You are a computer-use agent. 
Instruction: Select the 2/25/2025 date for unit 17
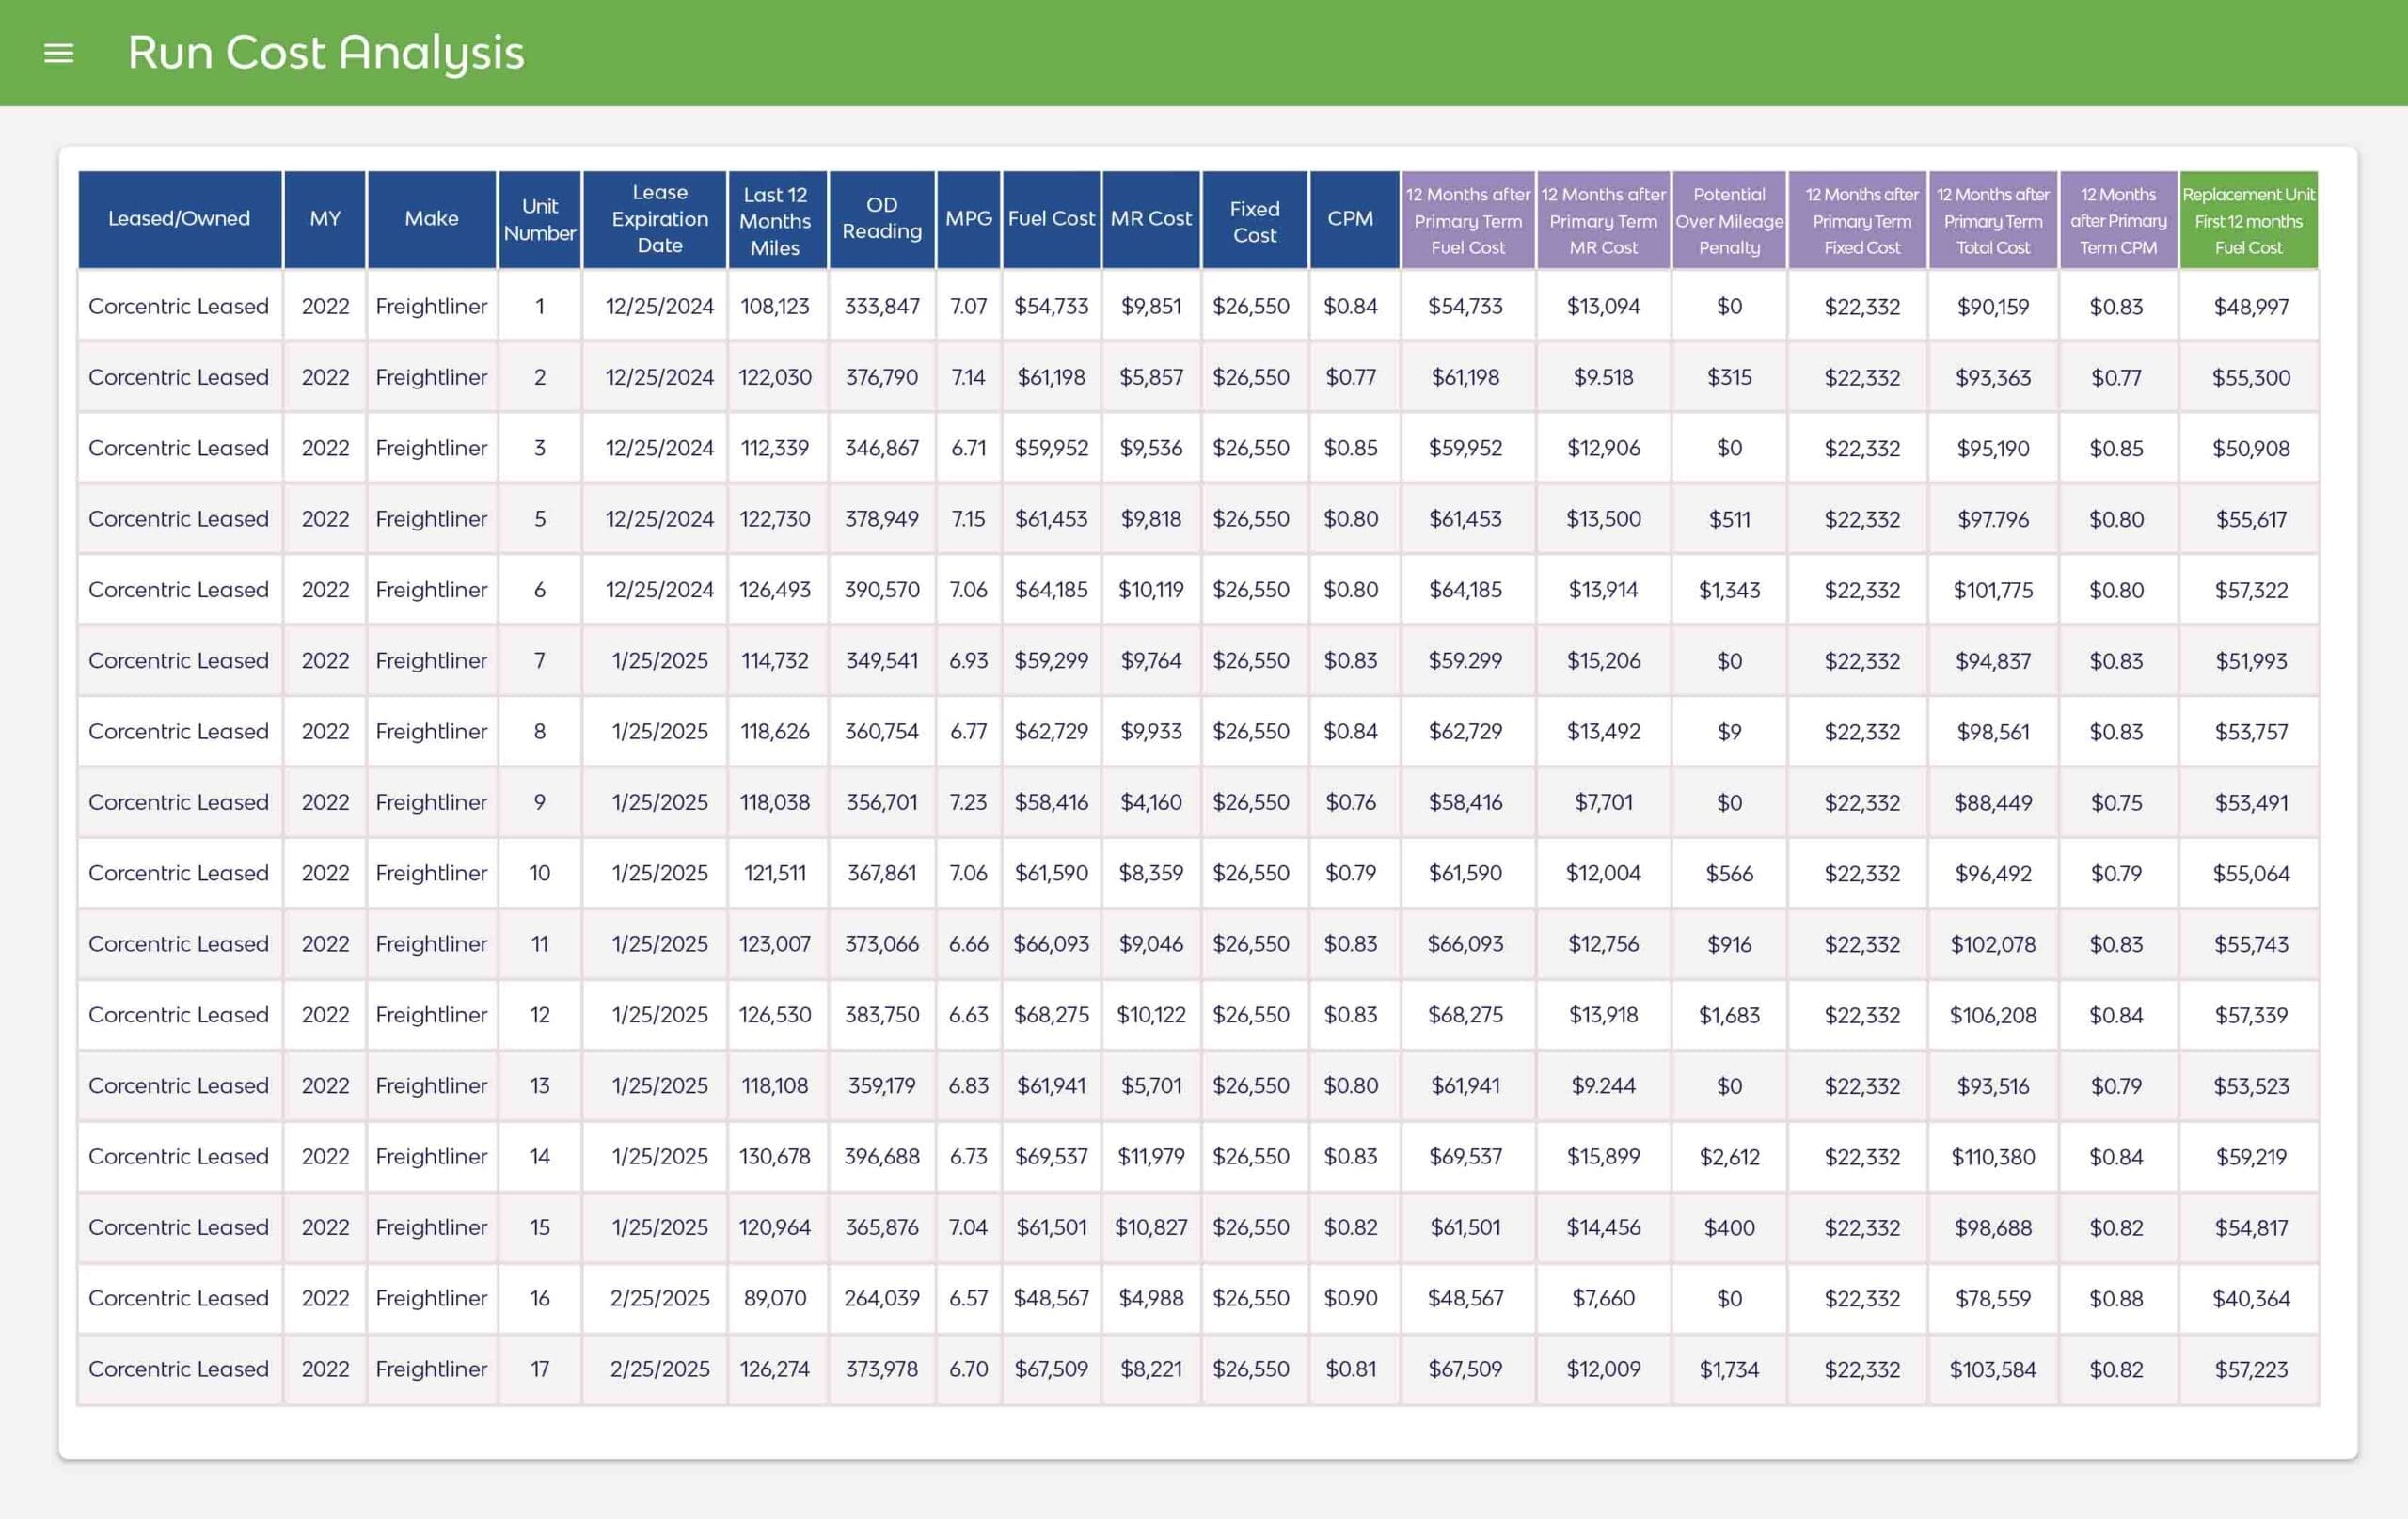[659, 1369]
